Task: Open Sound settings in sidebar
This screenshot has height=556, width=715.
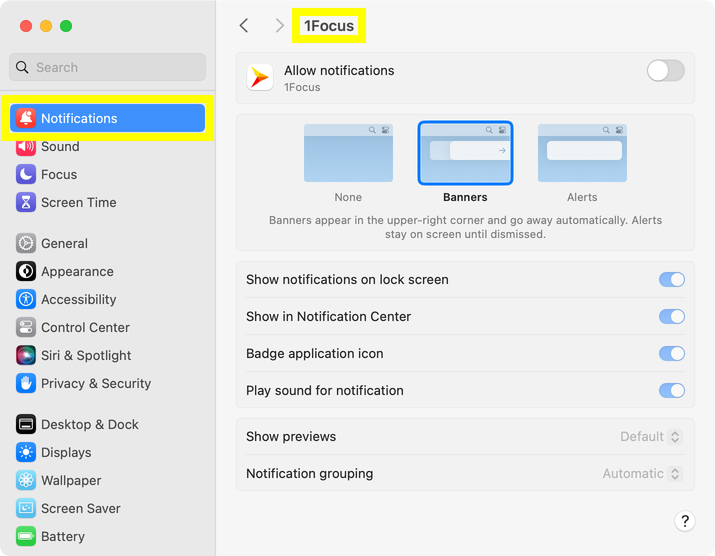Action: tap(107, 146)
